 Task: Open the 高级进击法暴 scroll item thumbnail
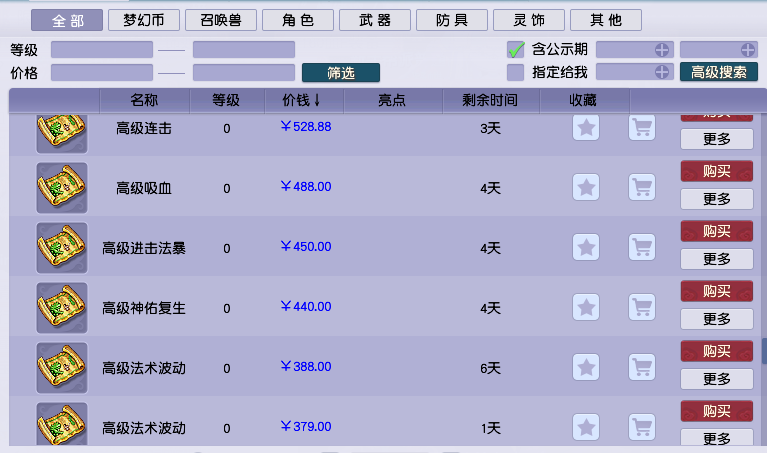tap(62, 248)
